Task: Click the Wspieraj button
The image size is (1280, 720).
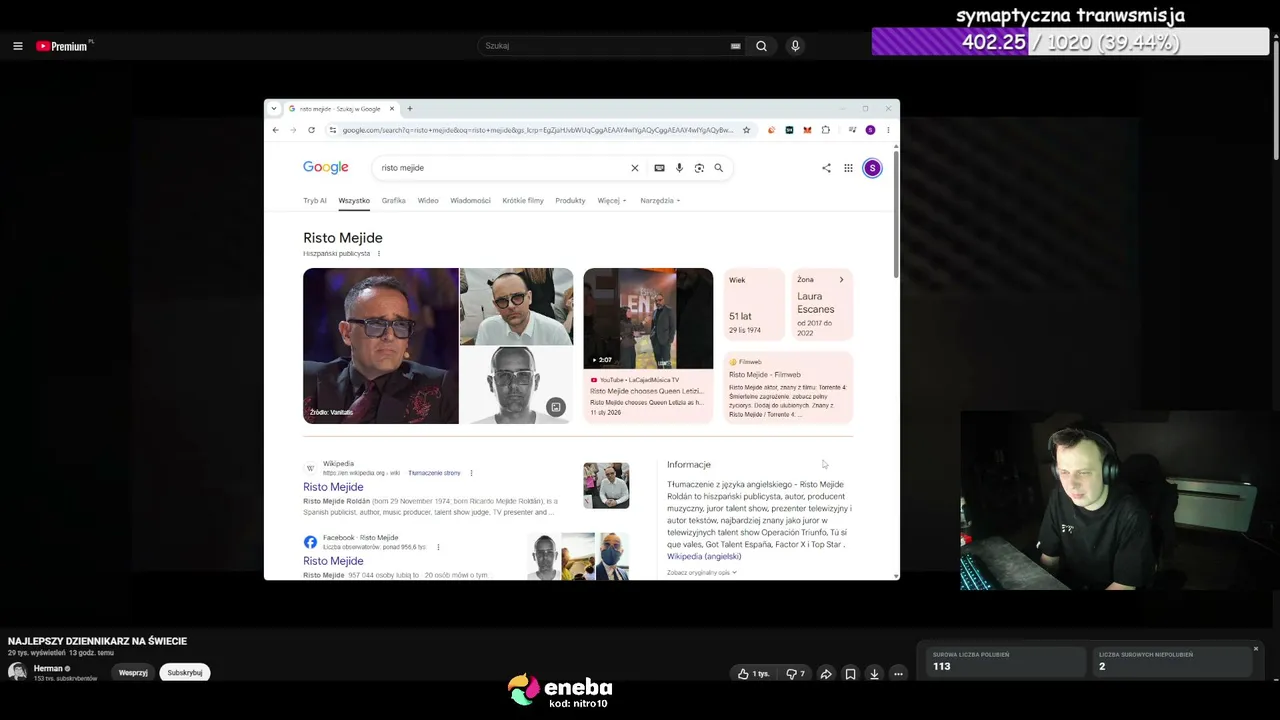Action: (133, 673)
